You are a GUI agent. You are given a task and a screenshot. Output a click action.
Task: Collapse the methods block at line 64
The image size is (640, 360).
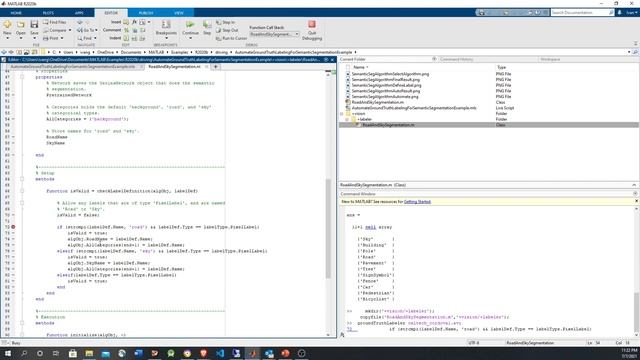click(22, 179)
